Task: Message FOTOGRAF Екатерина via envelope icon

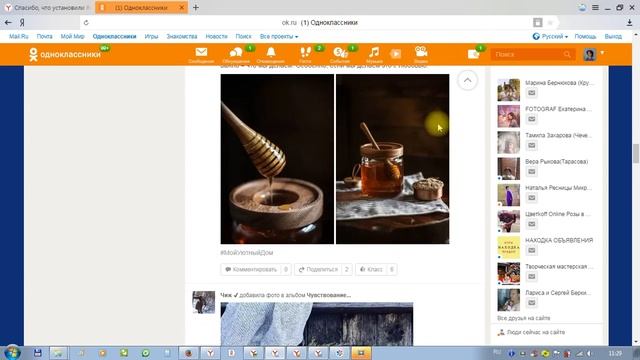Action: [531, 119]
